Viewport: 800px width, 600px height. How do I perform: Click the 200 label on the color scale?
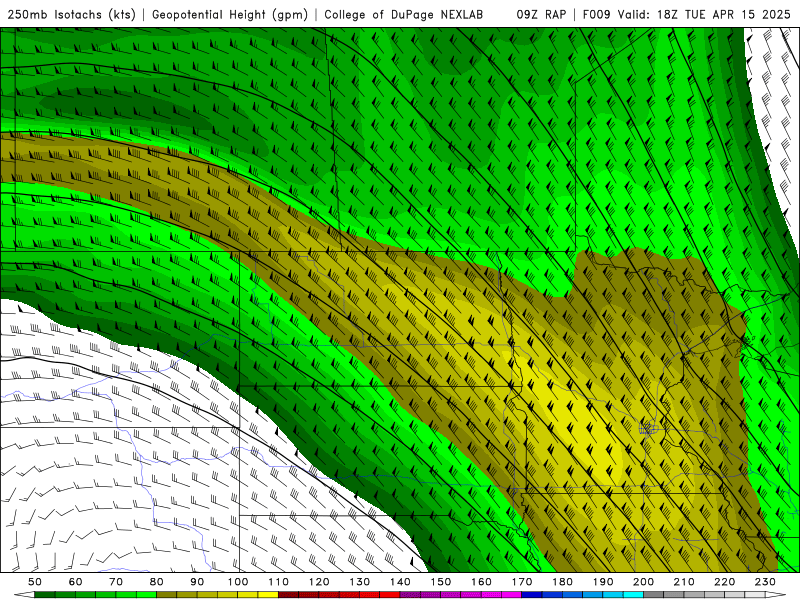pyautogui.click(x=643, y=582)
